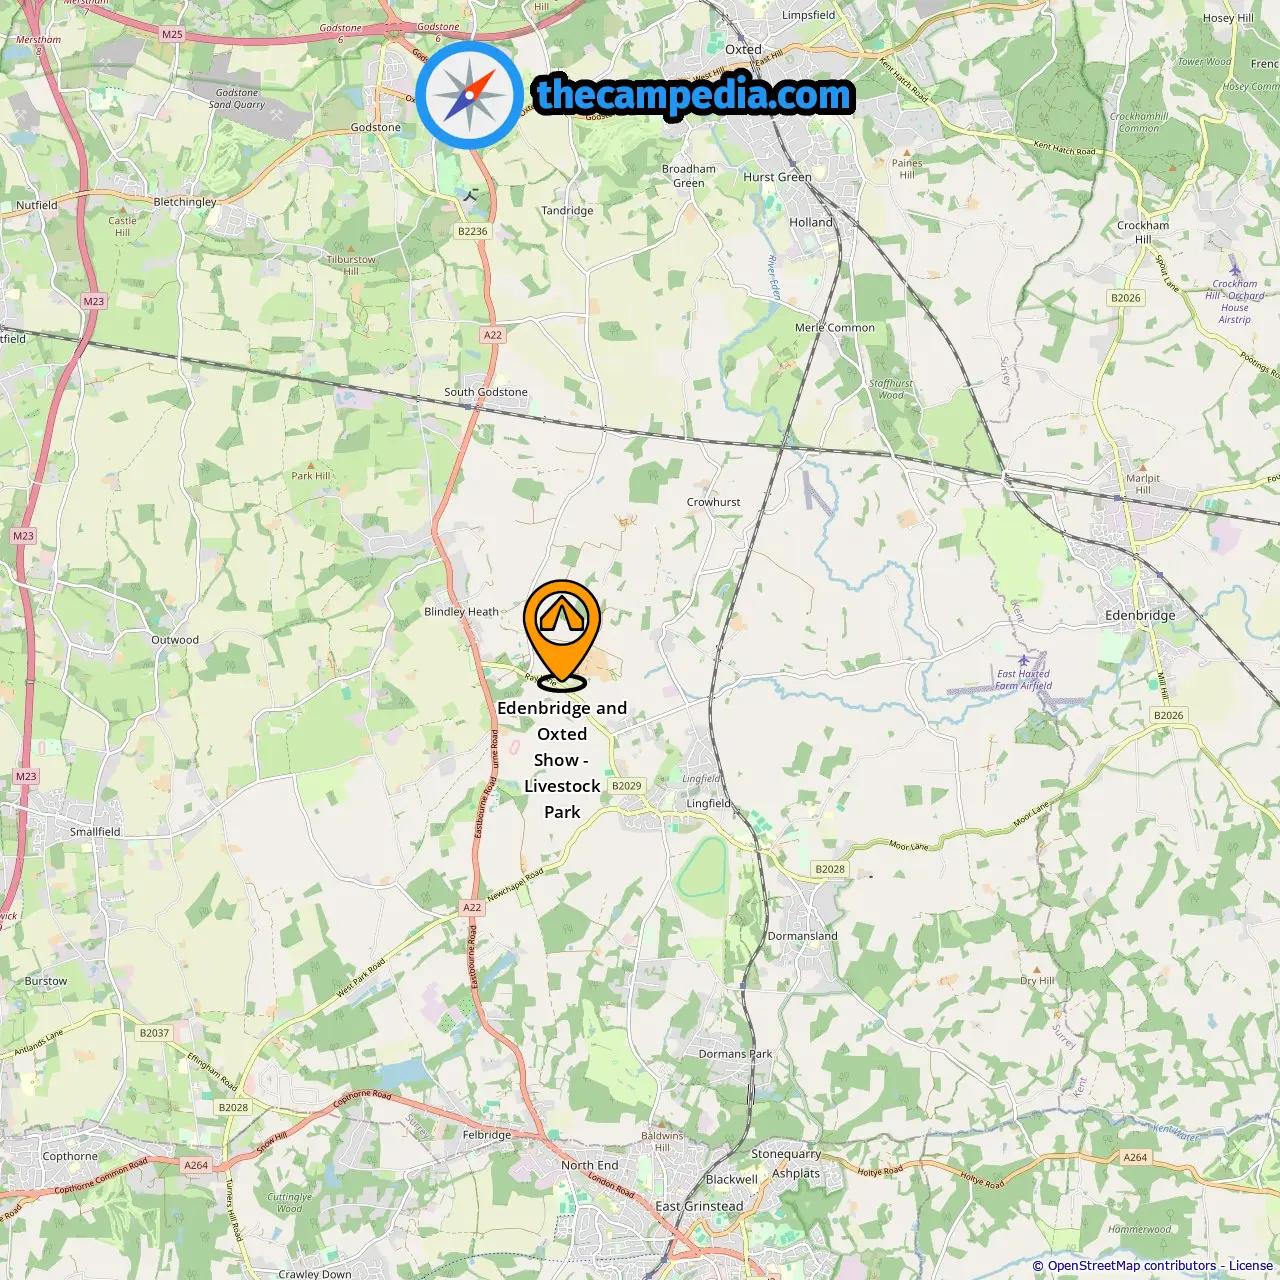The width and height of the screenshot is (1280, 1280).
Task: Click the B2236 road shield south of Godstone
Action: (x=473, y=231)
